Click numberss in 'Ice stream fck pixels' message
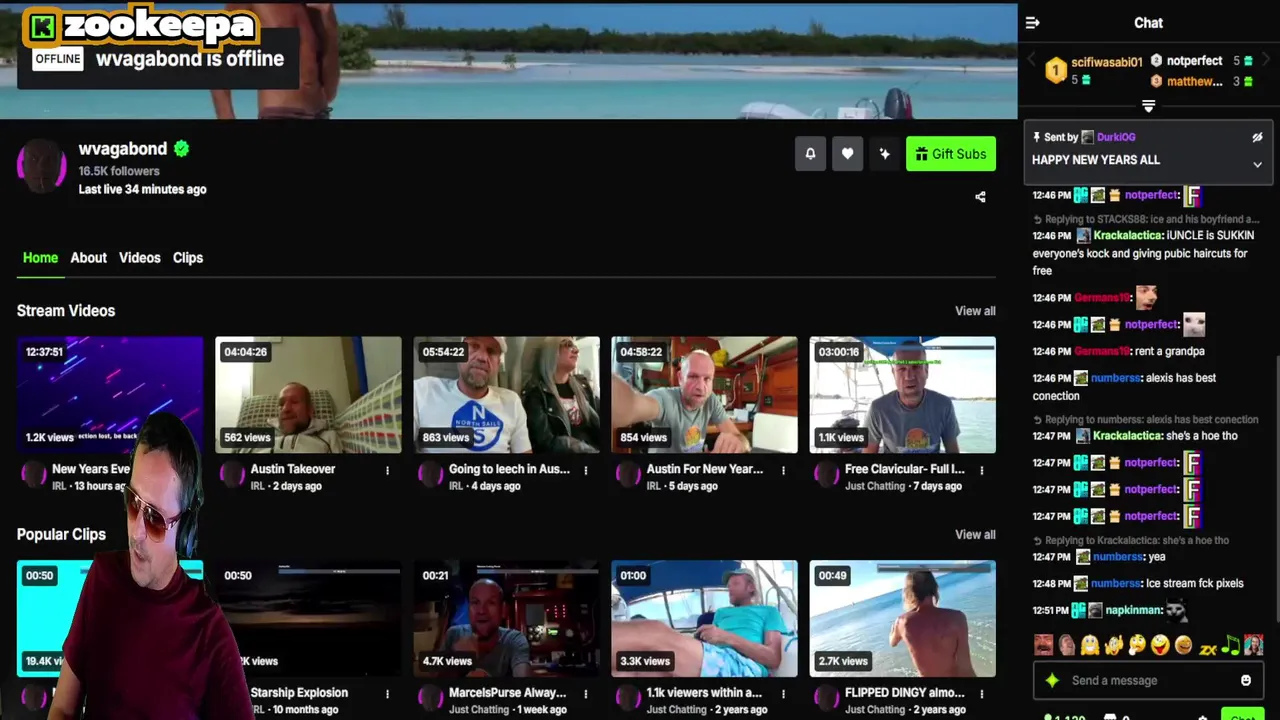 1115,583
